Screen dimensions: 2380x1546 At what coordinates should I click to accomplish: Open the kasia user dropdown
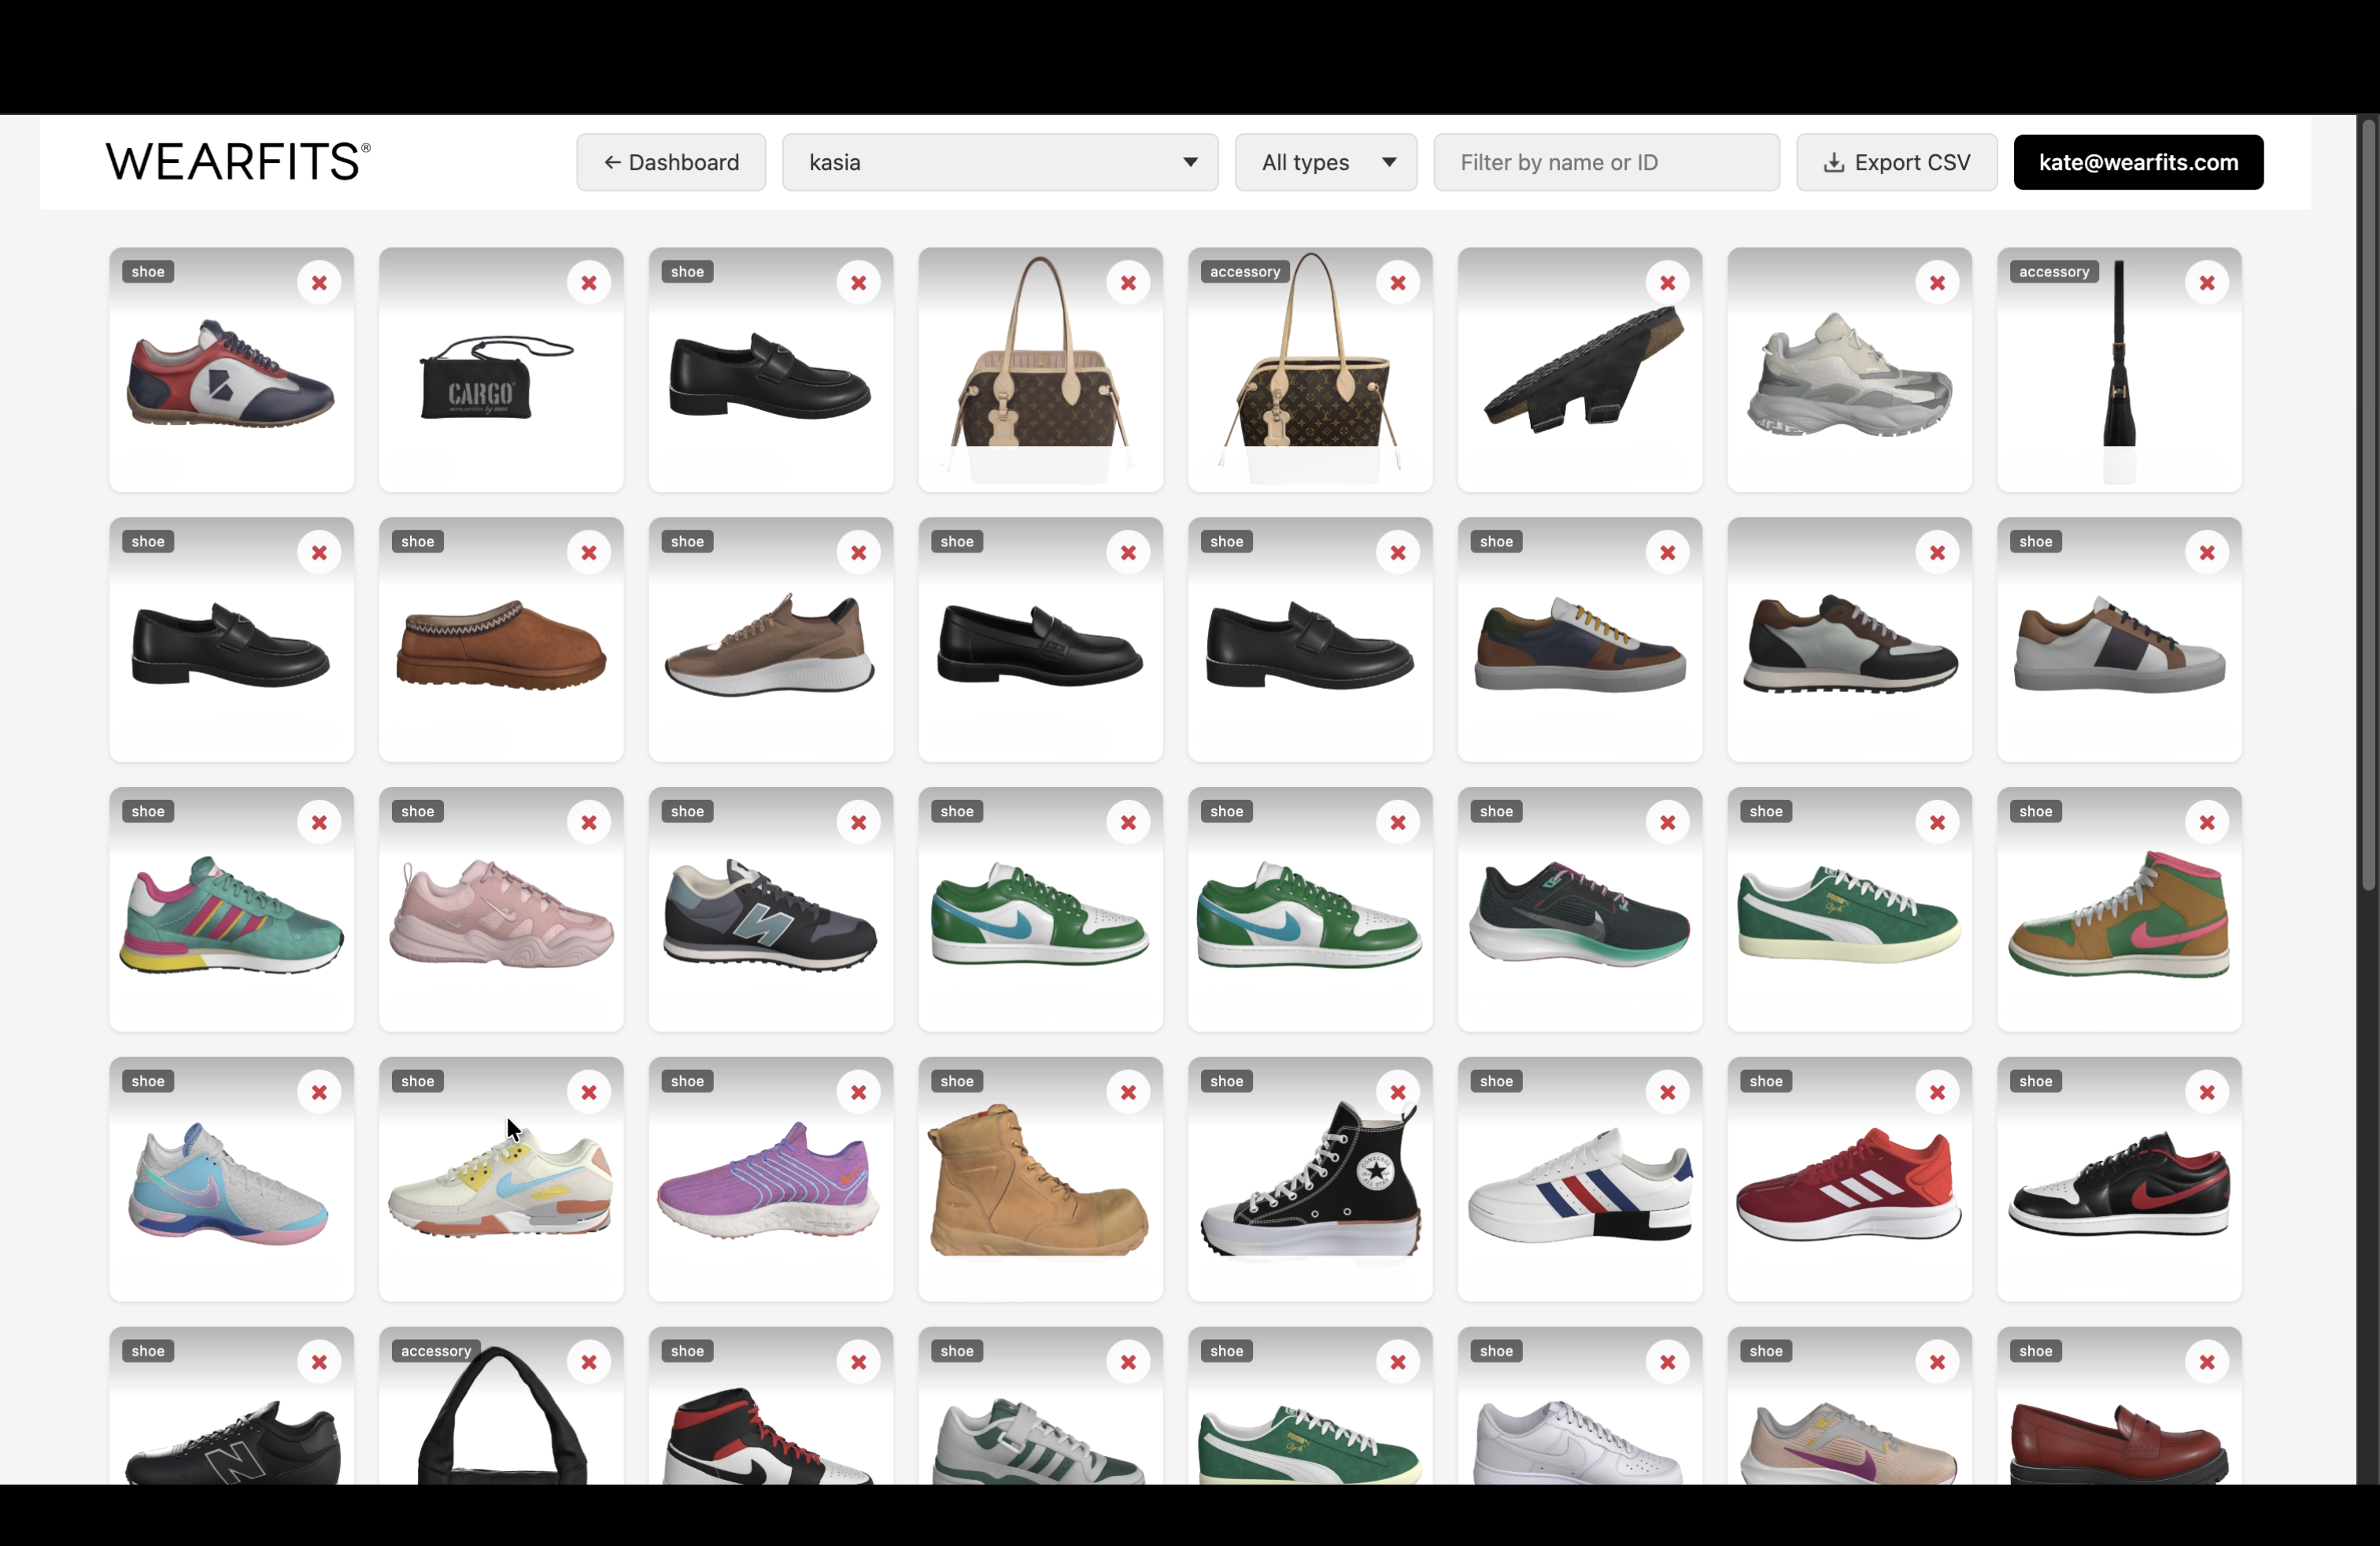1000,162
